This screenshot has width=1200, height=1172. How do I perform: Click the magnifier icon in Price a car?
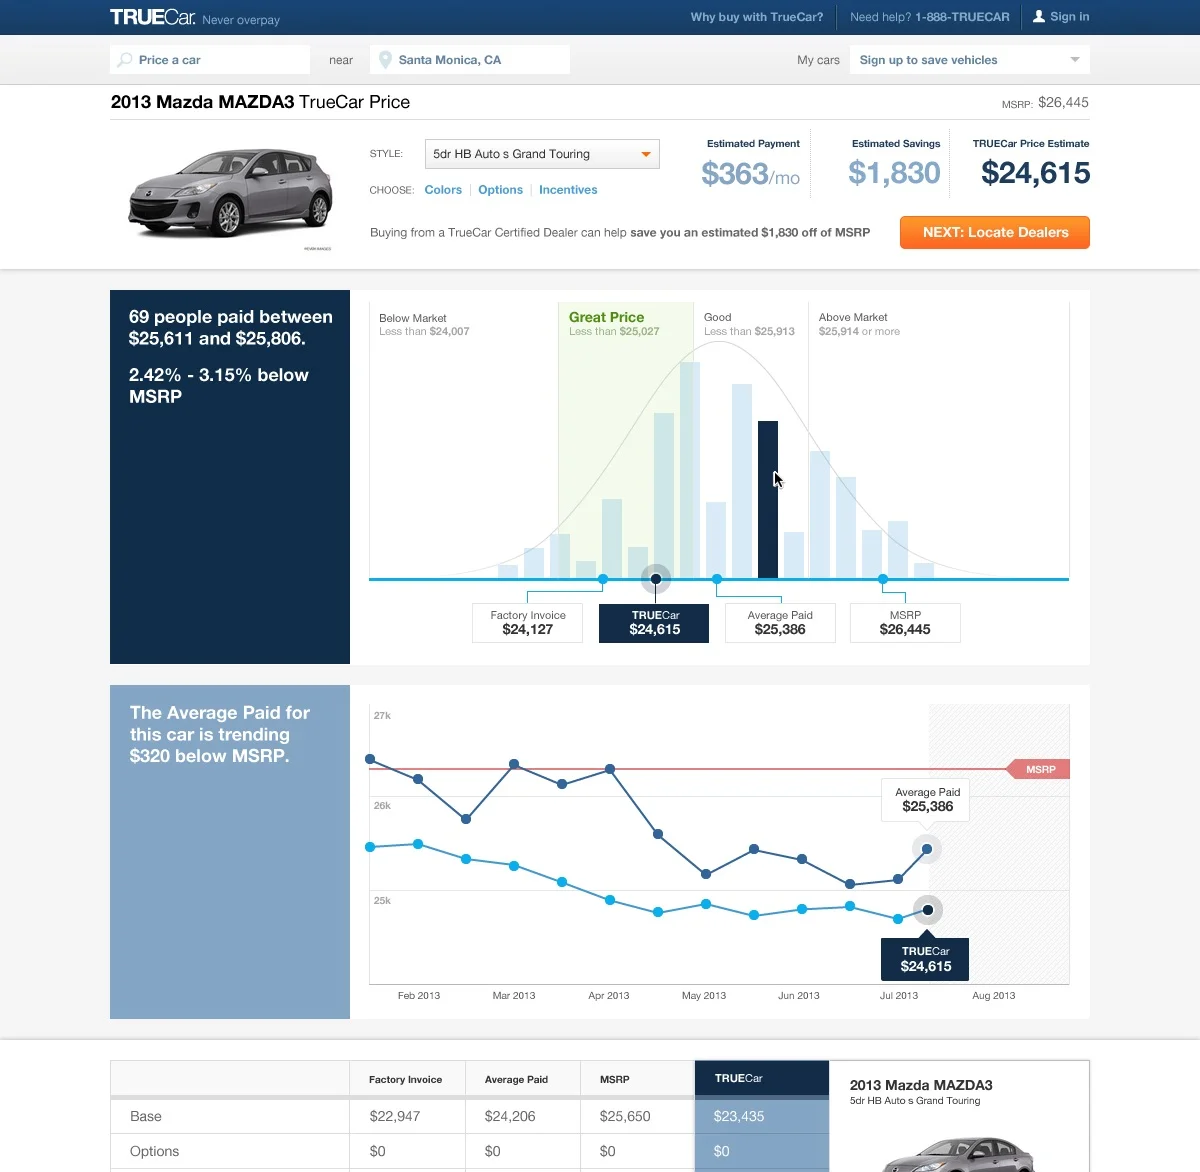[x=125, y=60]
